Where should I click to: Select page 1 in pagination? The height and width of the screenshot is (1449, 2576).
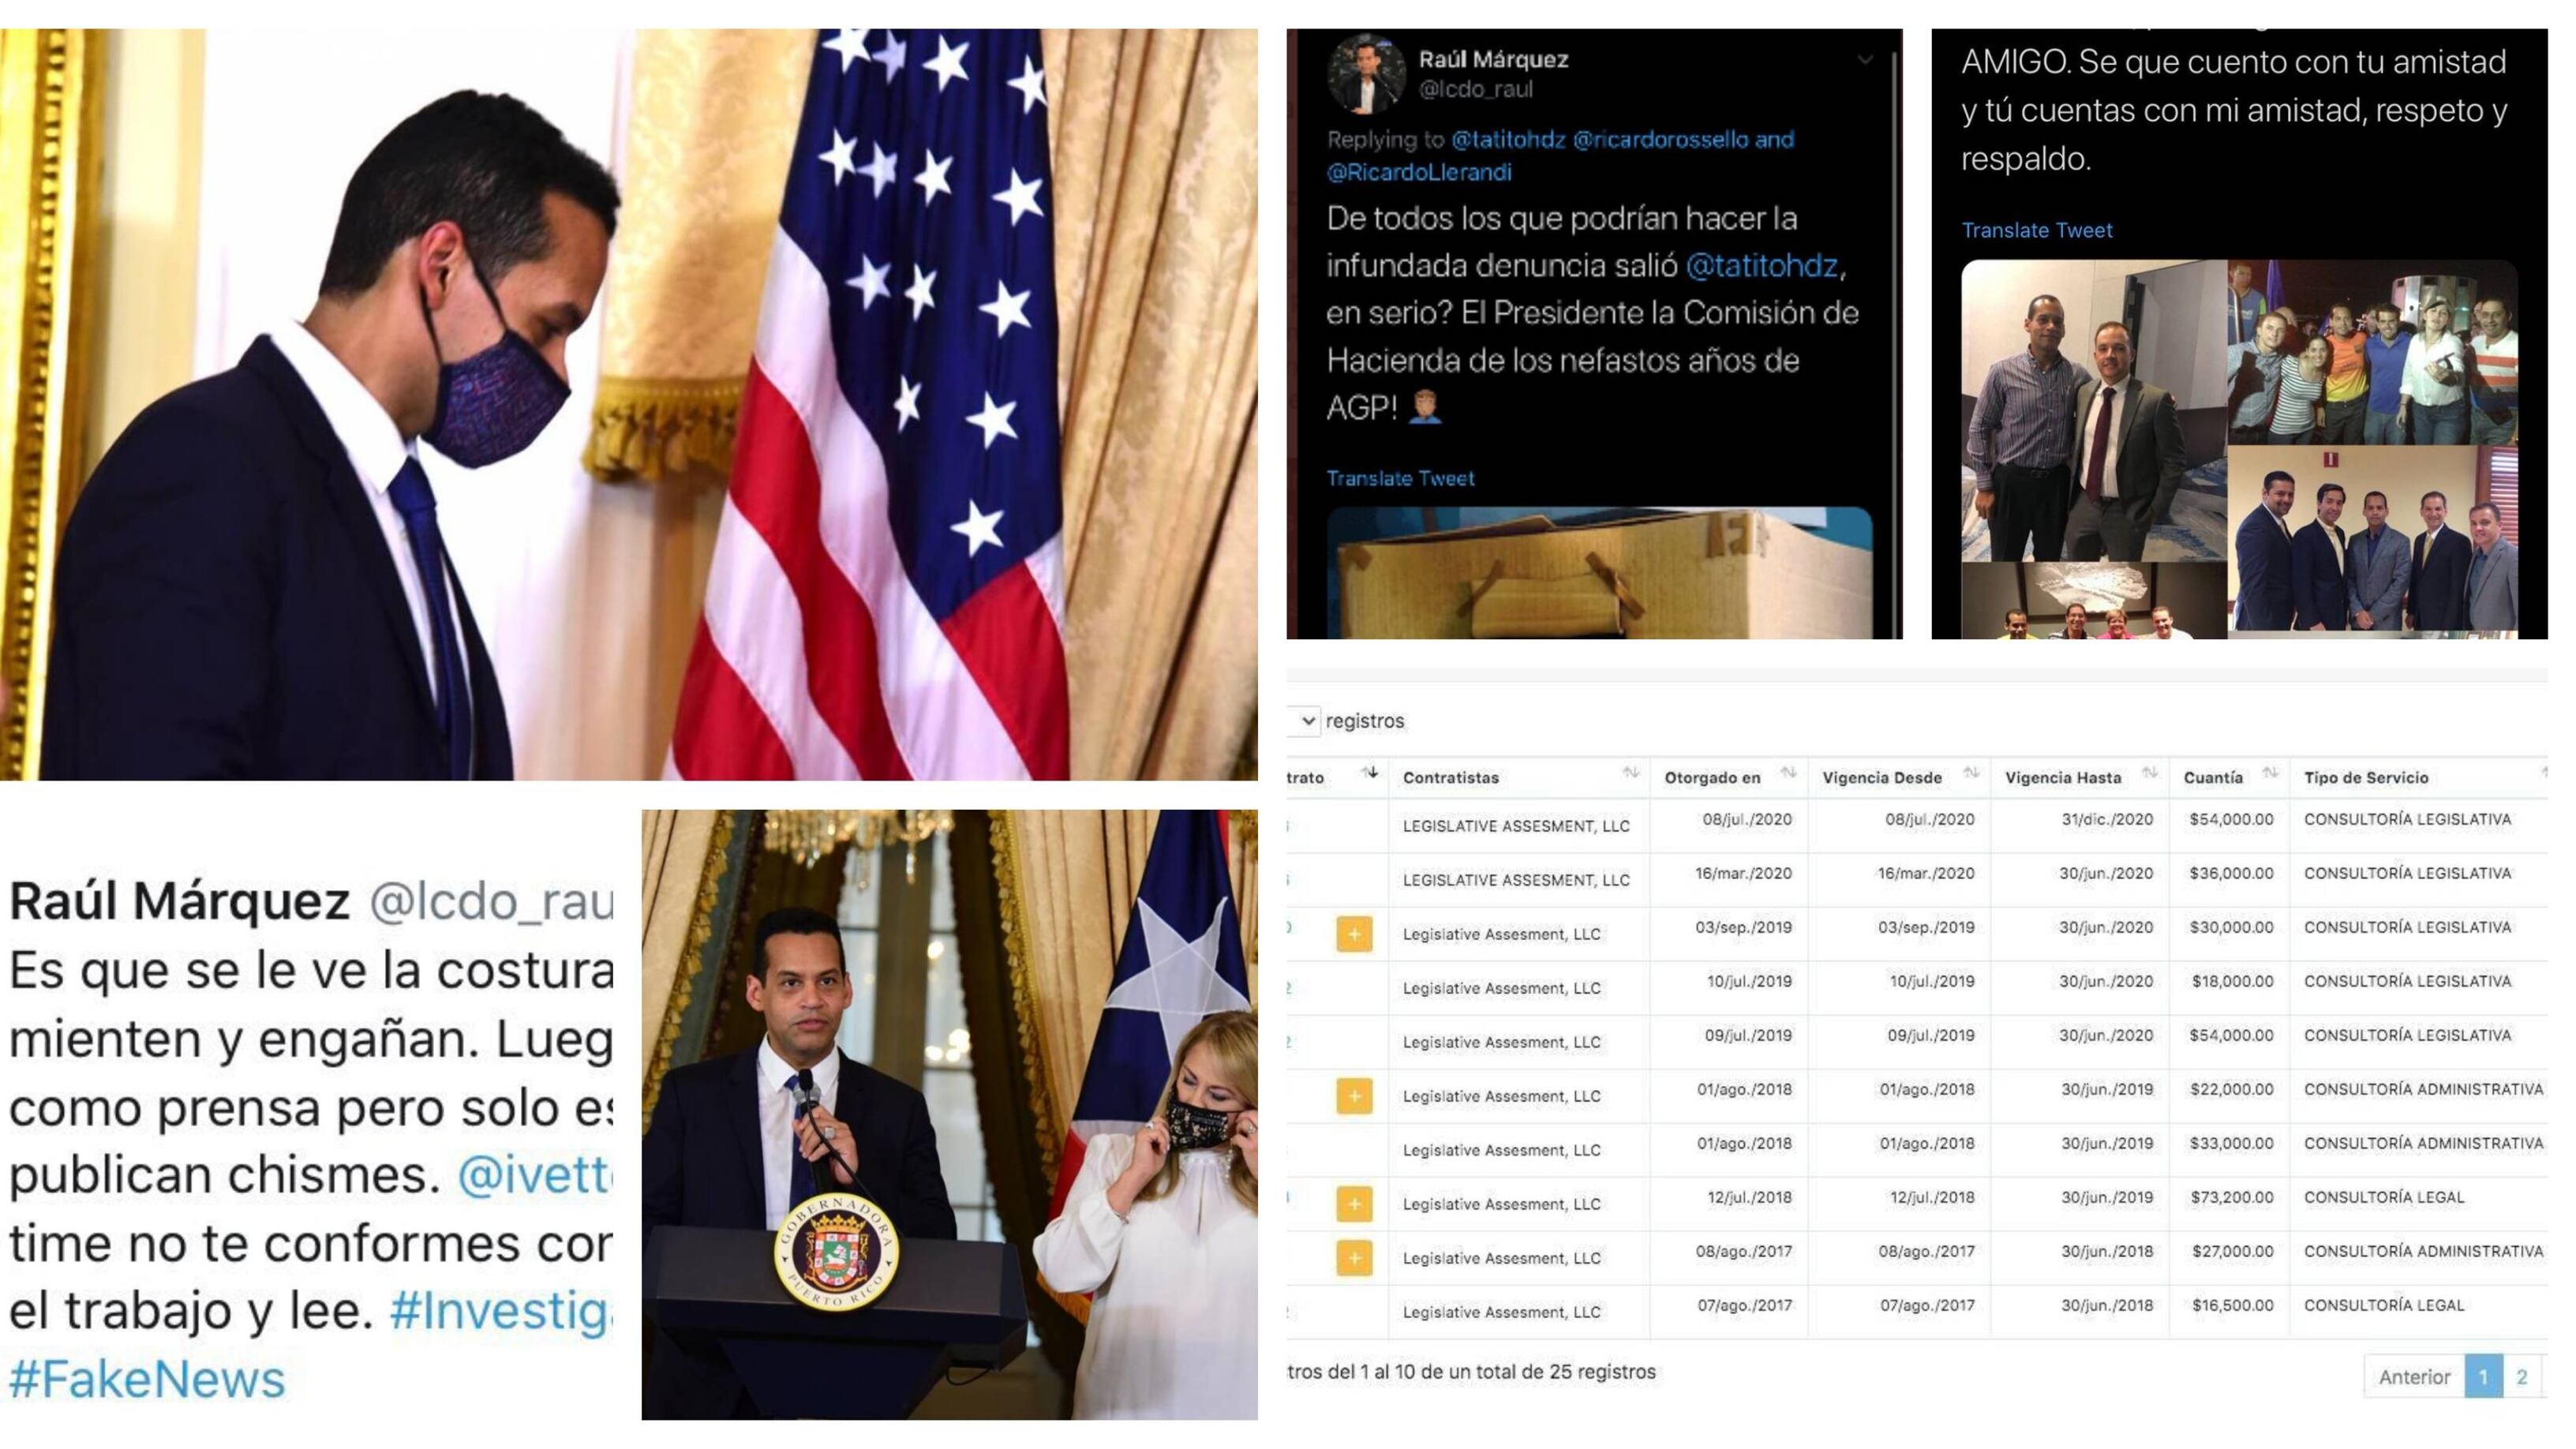pos(2484,1377)
